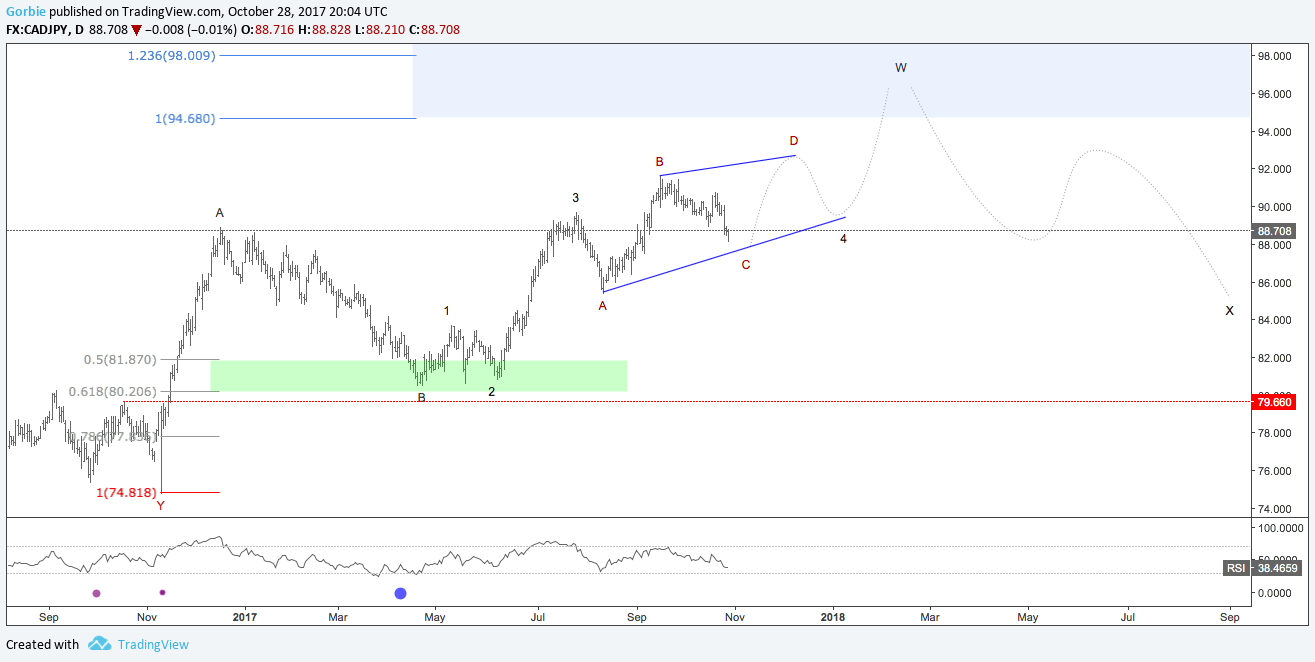Click the 2018 date axis label
The image size is (1315, 662).
click(833, 617)
